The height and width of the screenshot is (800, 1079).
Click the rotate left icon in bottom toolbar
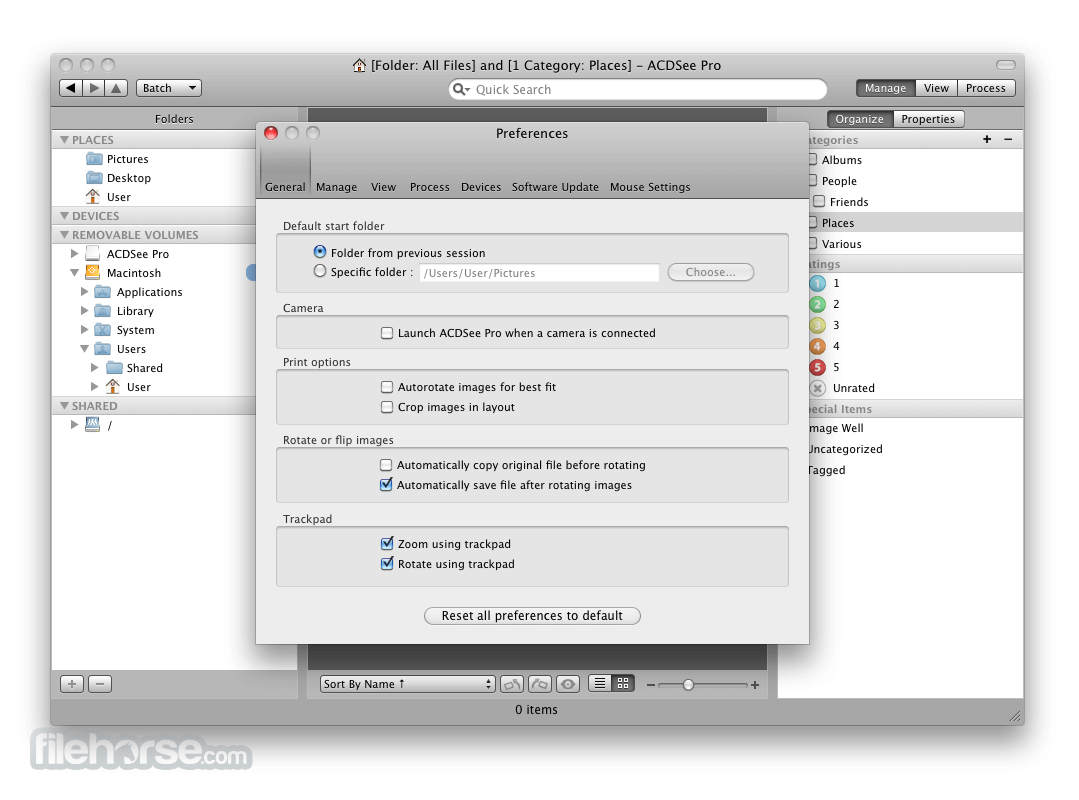(512, 684)
